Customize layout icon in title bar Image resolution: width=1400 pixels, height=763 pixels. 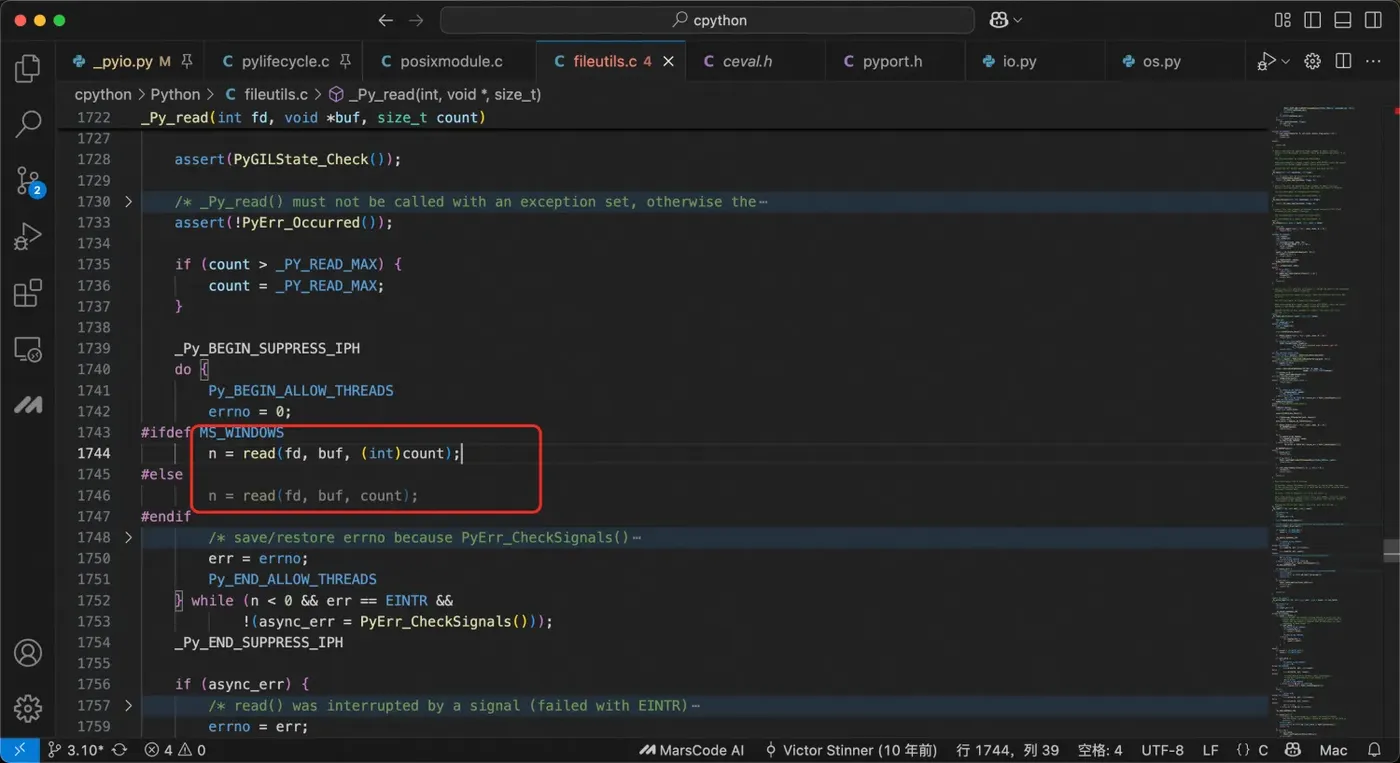(1283, 20)
